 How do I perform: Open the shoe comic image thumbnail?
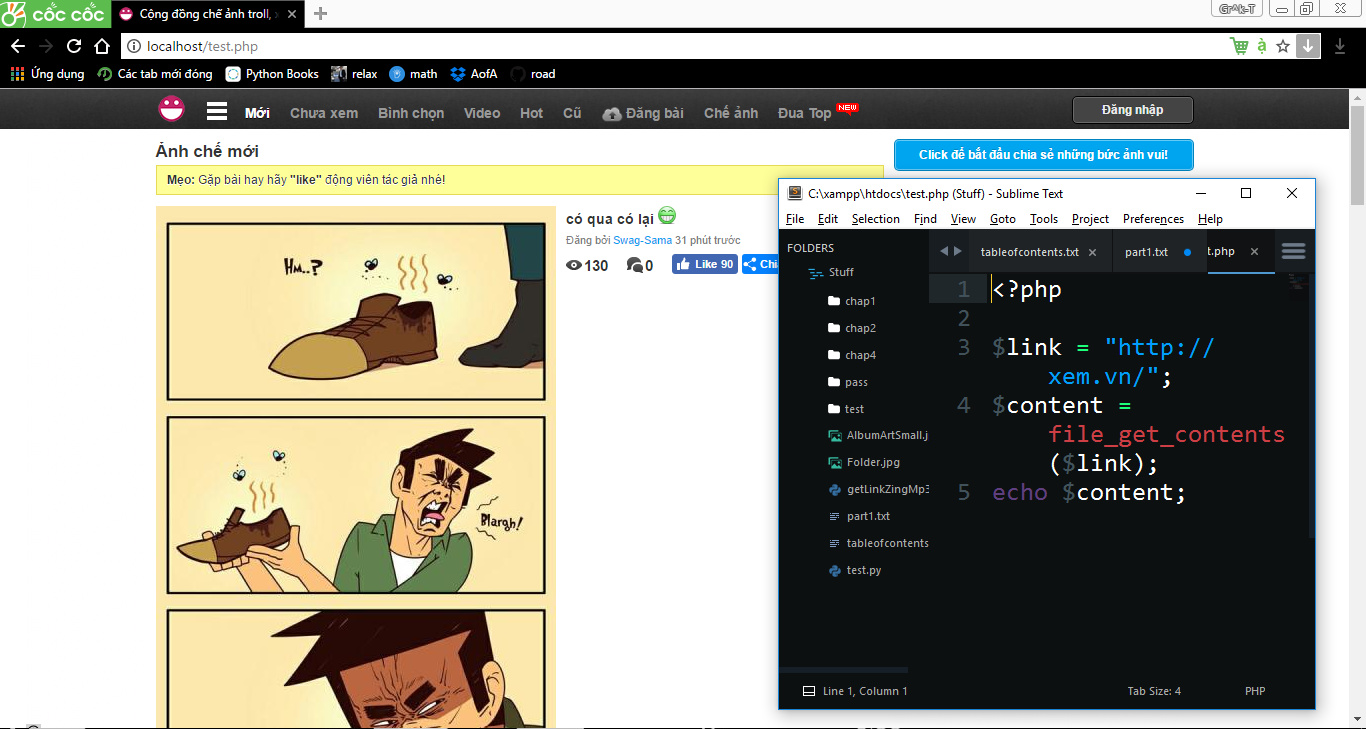coord(356,467)
